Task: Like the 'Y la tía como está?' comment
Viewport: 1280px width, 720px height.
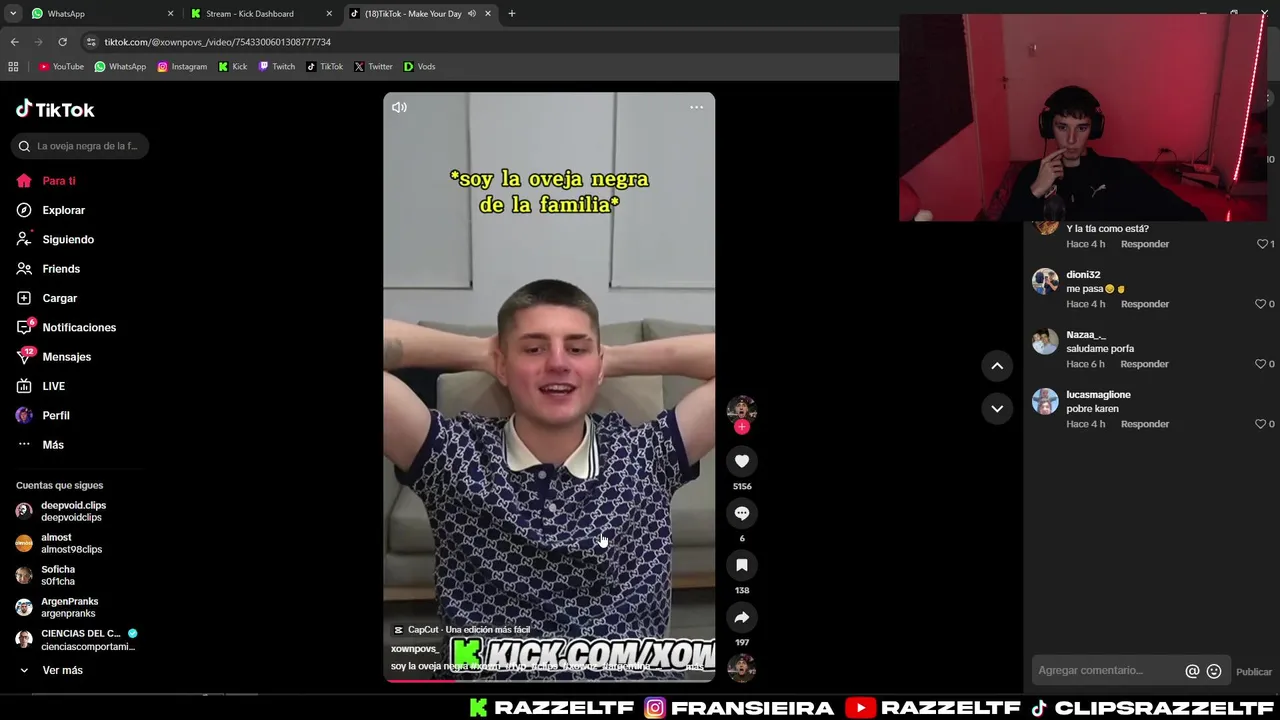Action: tap(1262, 244)
